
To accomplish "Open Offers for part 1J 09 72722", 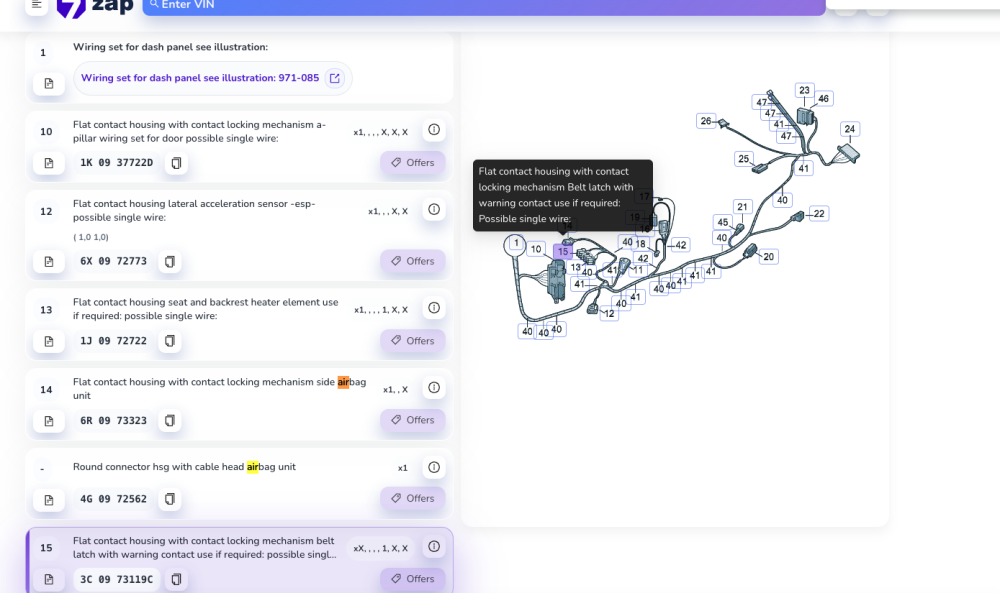I will click(413, 340).
